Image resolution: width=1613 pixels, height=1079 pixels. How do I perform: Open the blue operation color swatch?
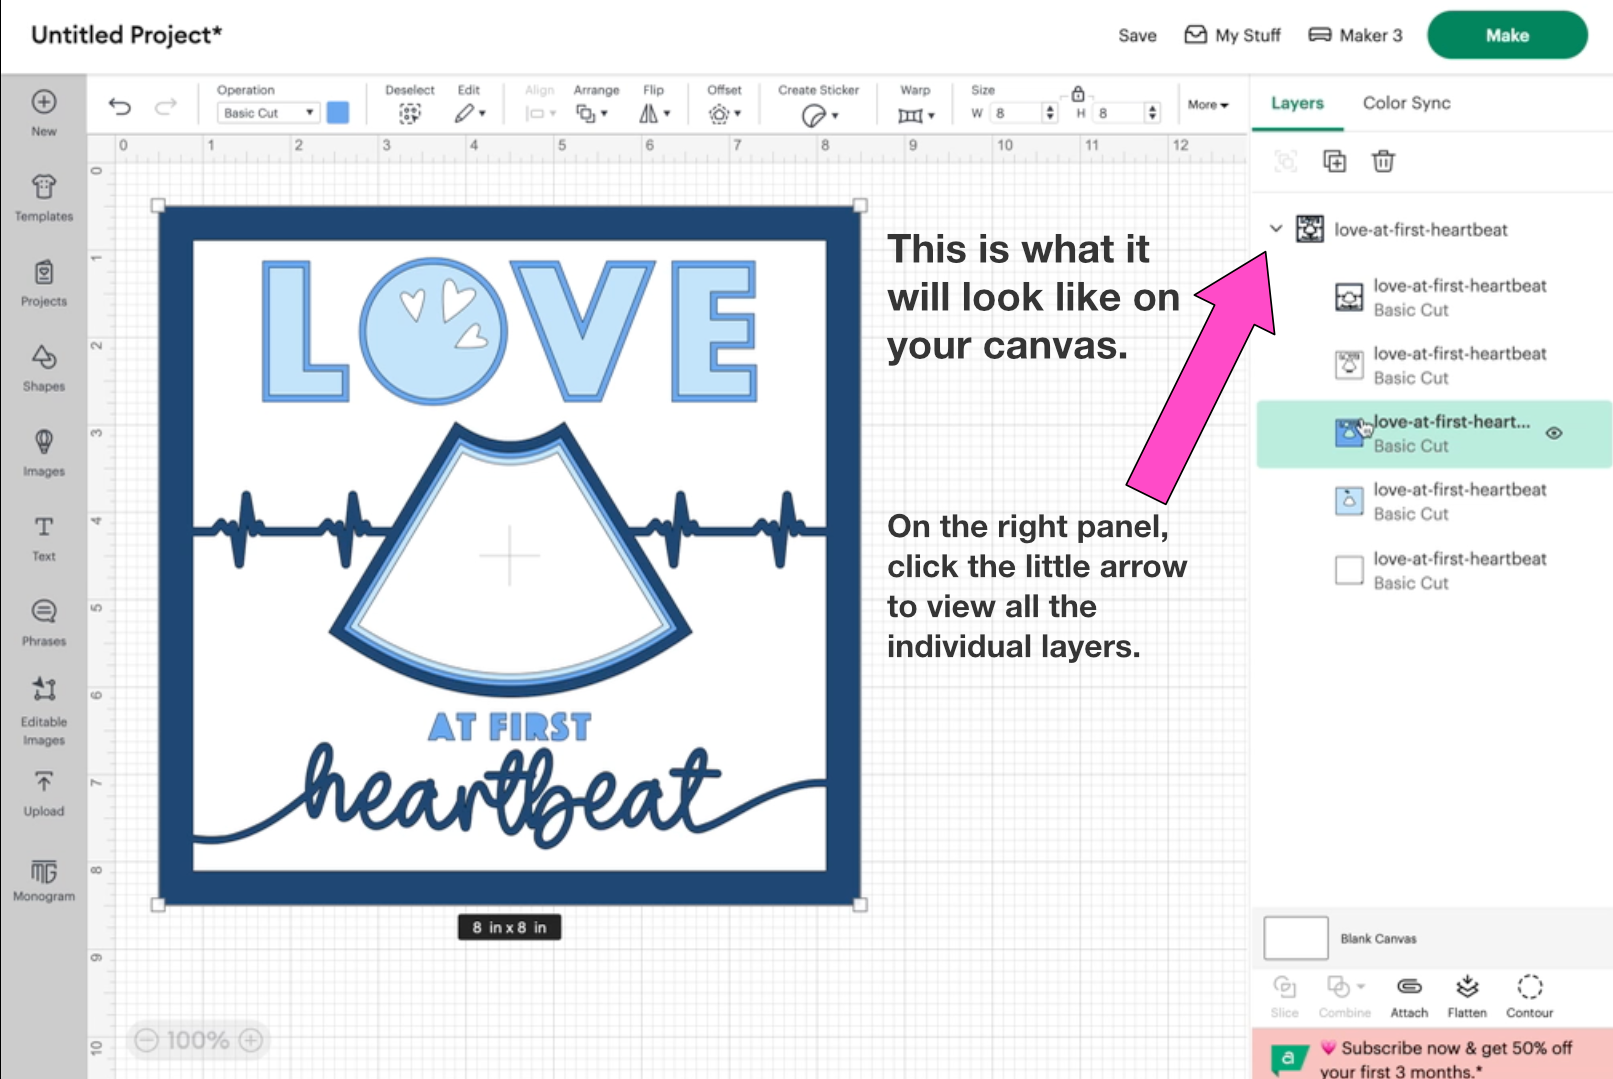coord(338,113)
